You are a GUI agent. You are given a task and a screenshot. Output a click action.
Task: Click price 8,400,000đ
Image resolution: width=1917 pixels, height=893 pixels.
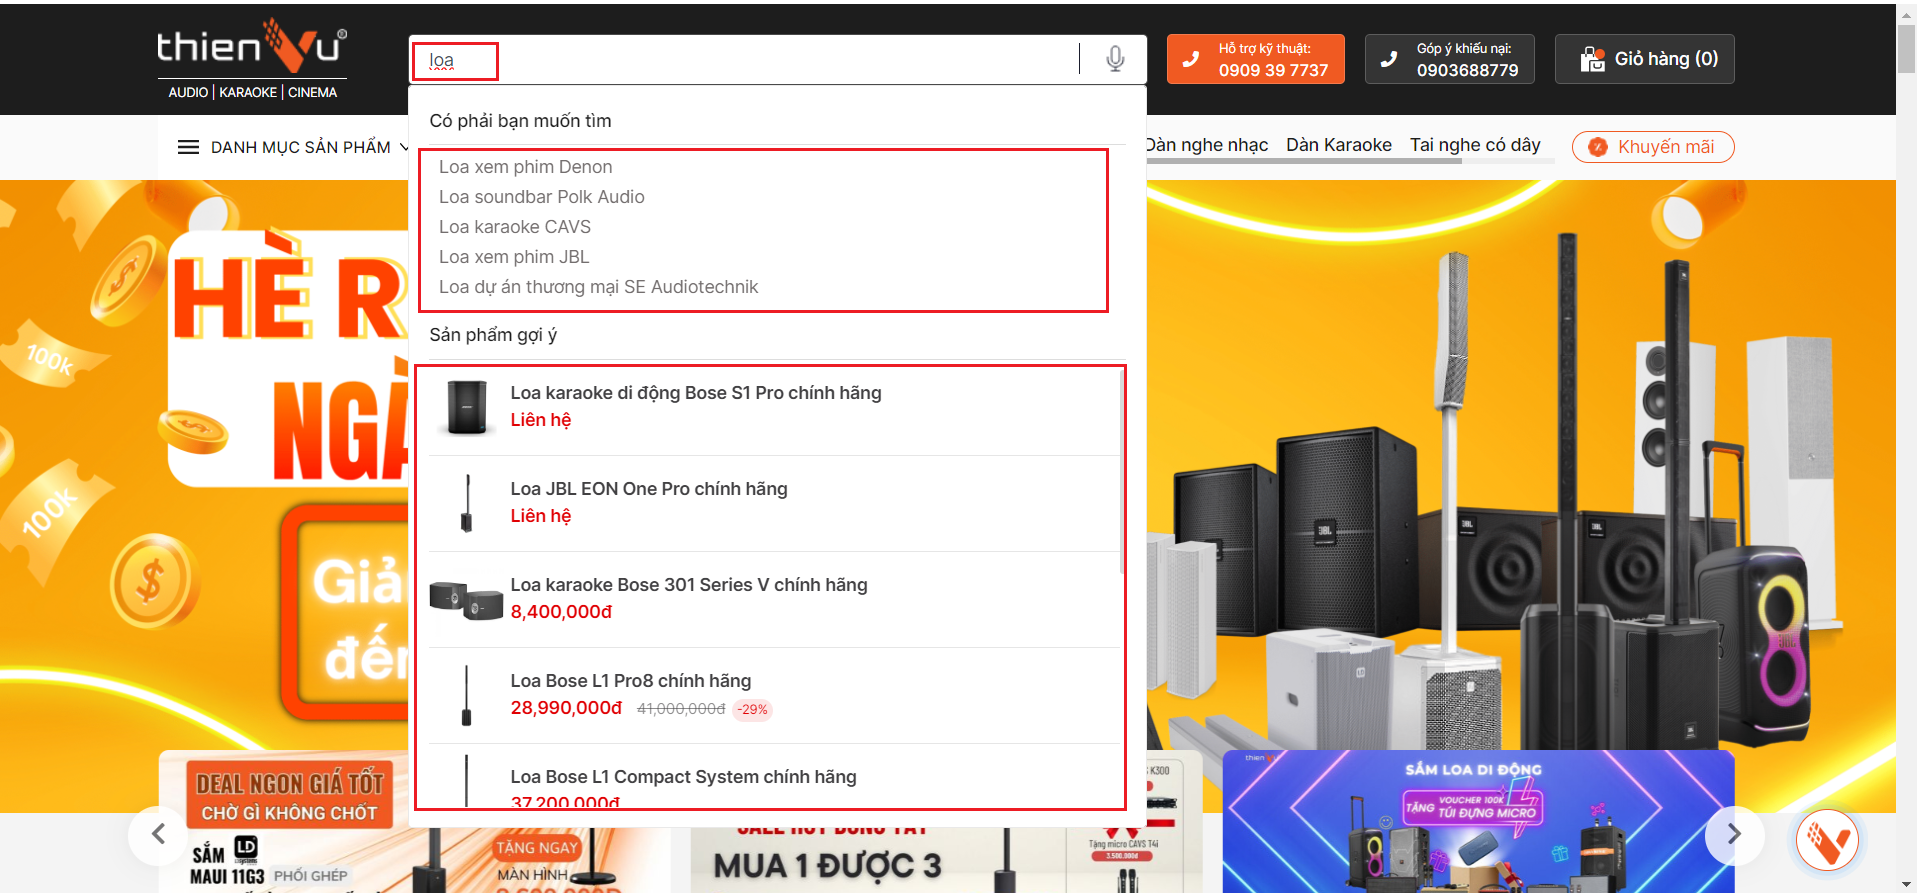[x=562, y=612]
